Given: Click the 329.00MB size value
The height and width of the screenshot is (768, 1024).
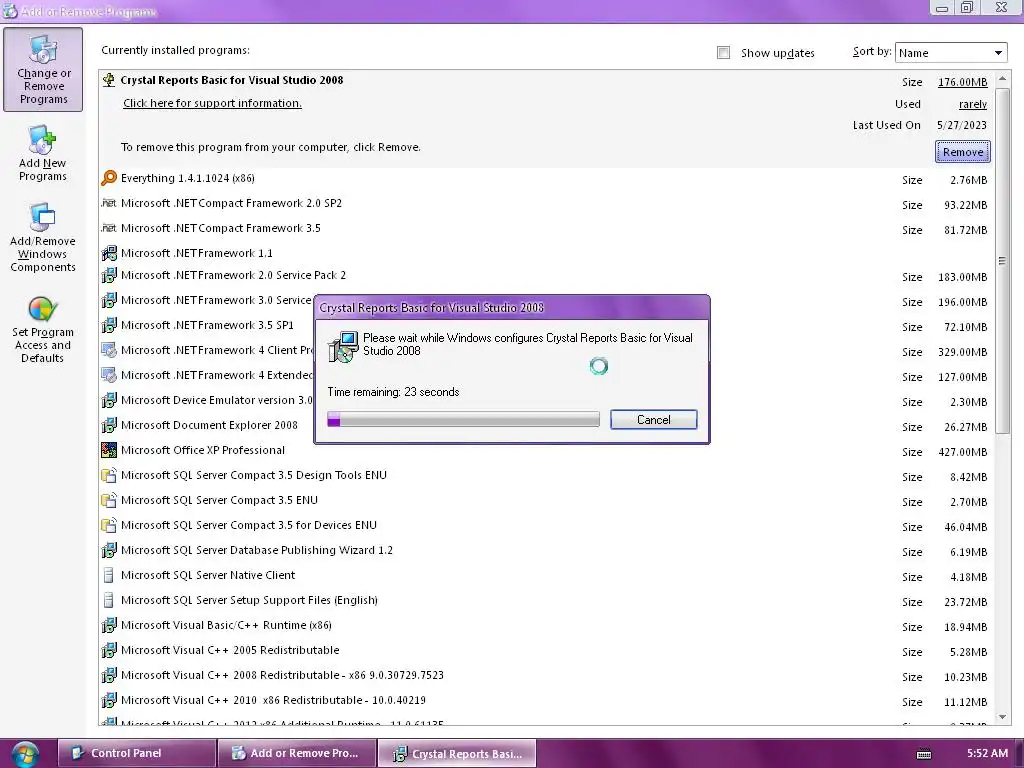Looking at the screenshot, I should (963, 352).
